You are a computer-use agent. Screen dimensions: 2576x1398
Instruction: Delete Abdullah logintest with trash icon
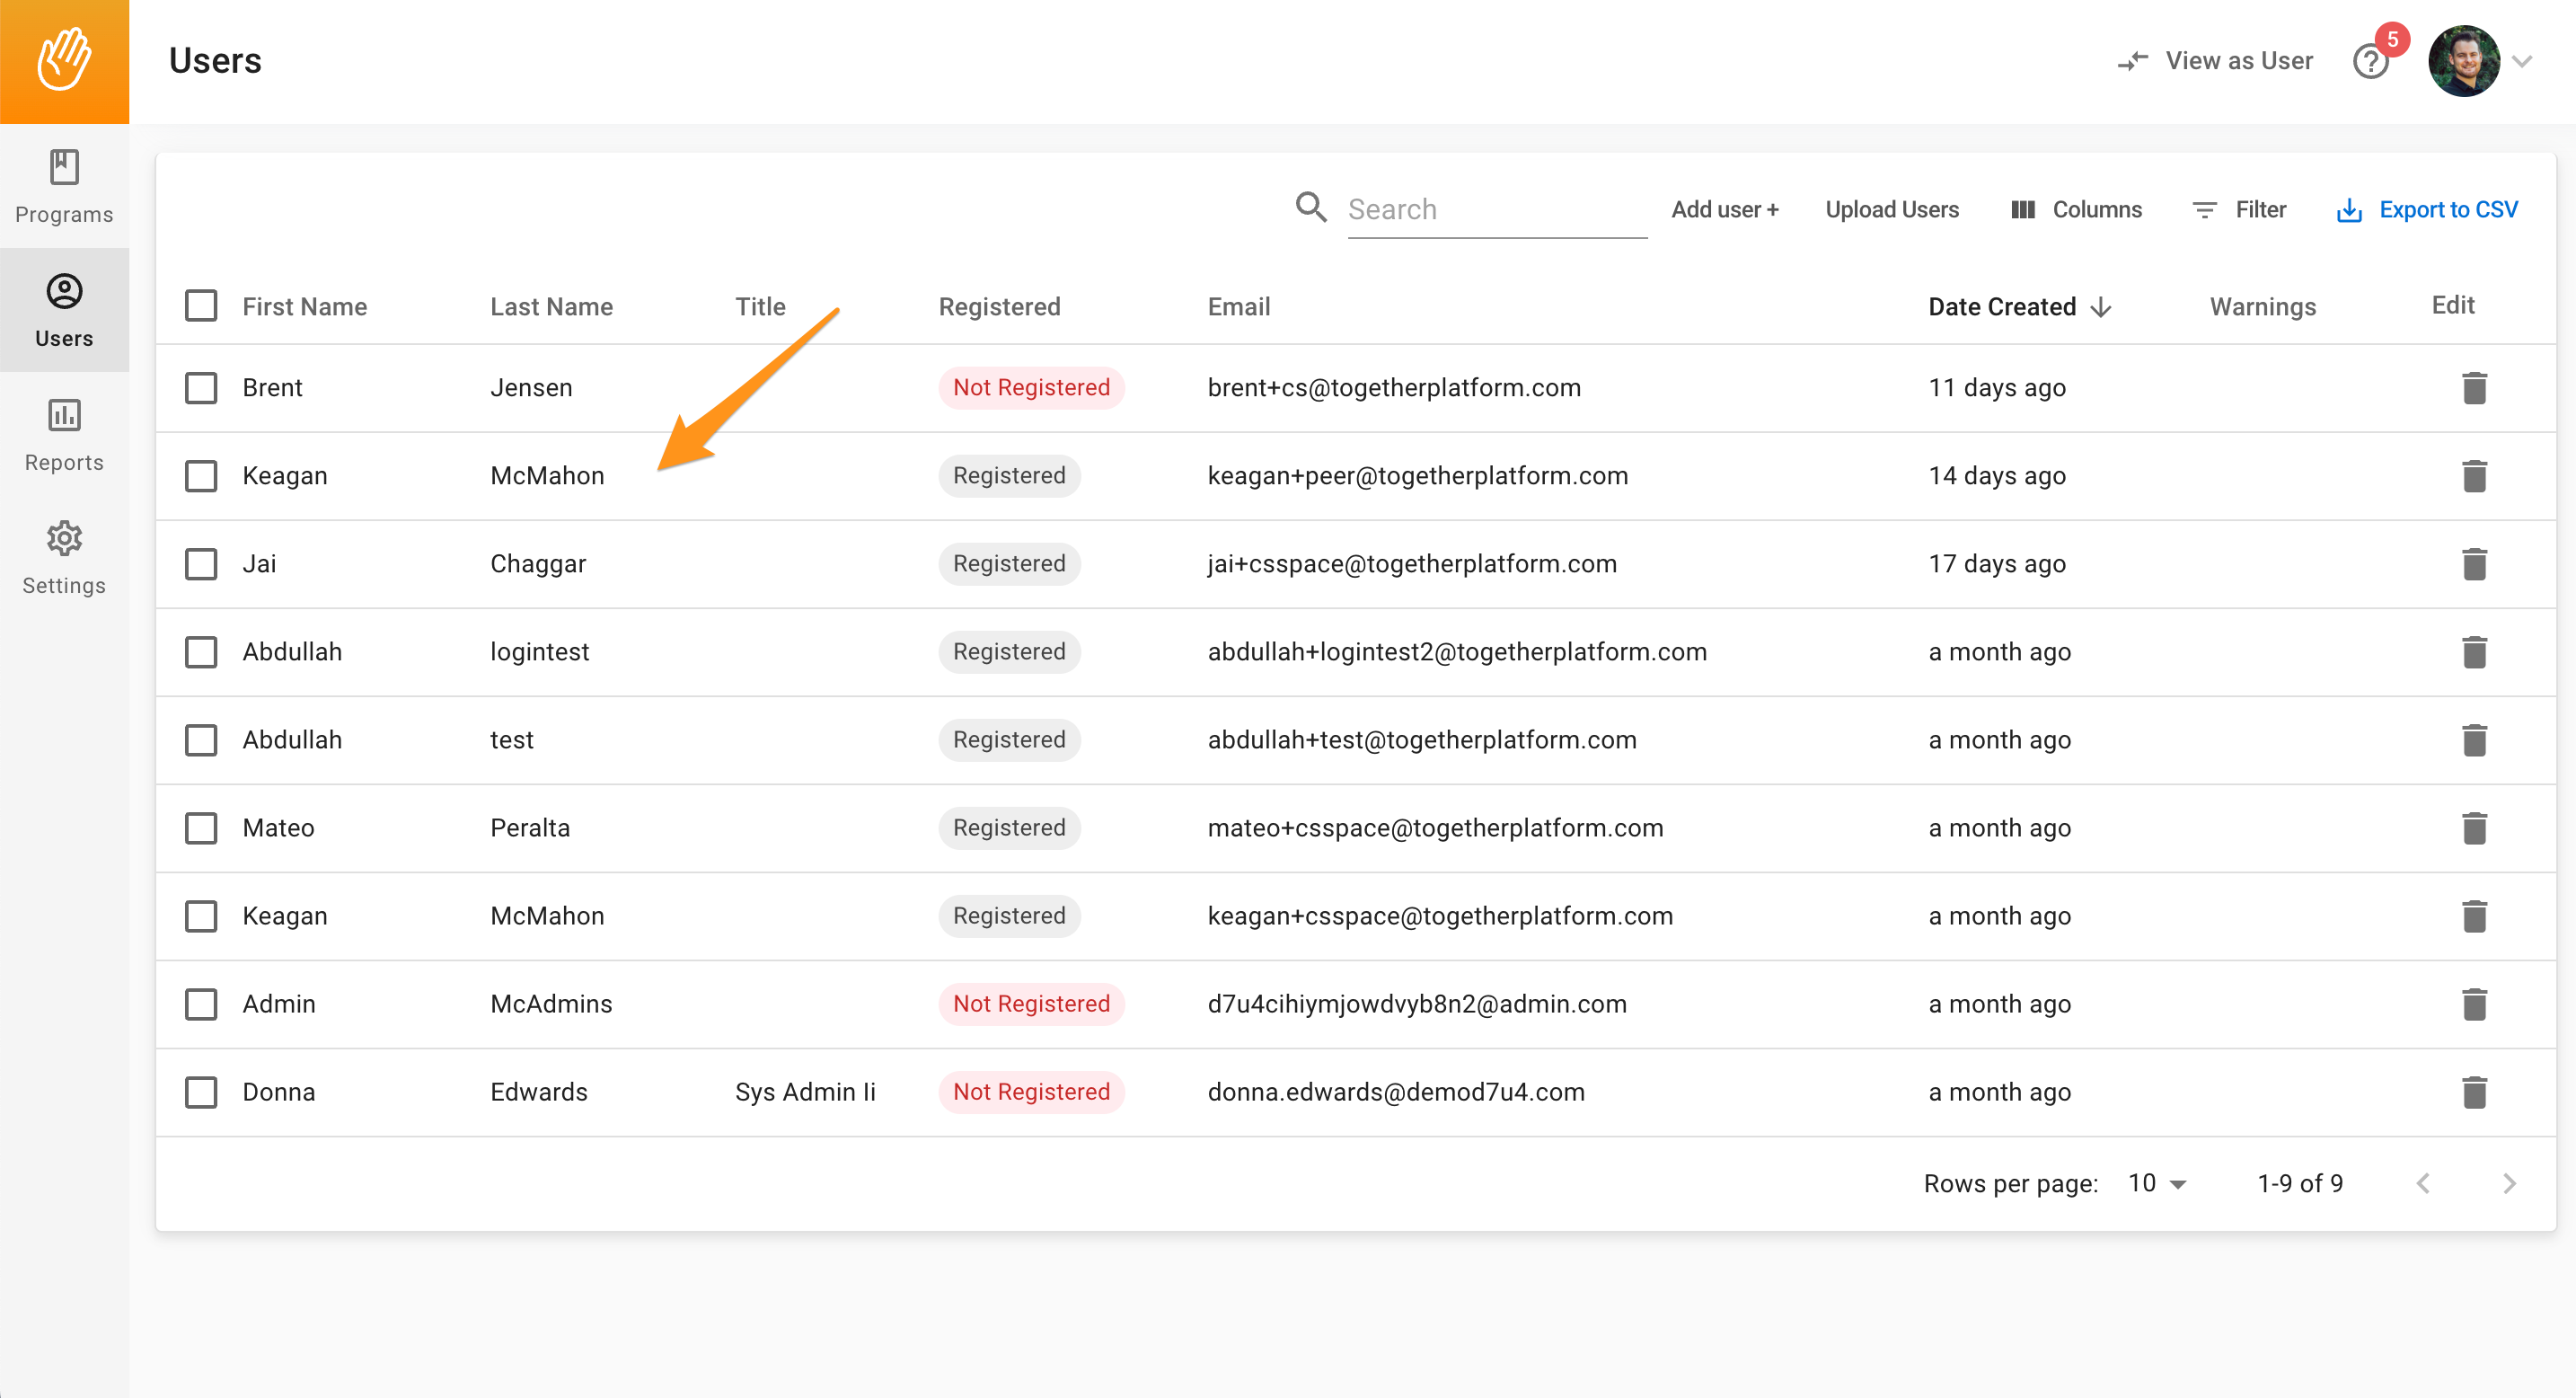(x=2474, y=652)
